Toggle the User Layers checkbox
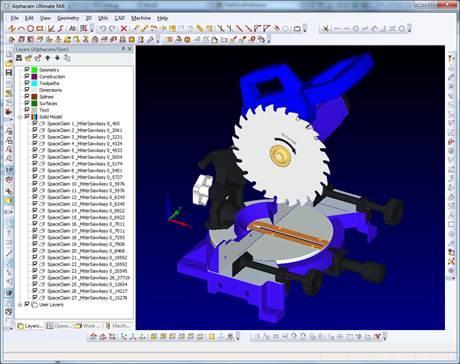460x364 pixels. pyautogui.click(x=27, y=304)
